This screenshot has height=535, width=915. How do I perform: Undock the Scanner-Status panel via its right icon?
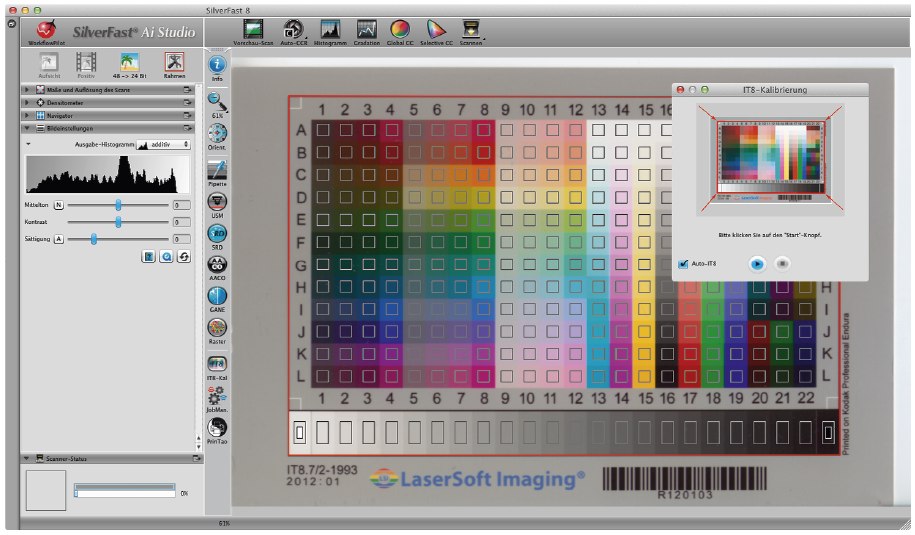(x=197, y=459)
